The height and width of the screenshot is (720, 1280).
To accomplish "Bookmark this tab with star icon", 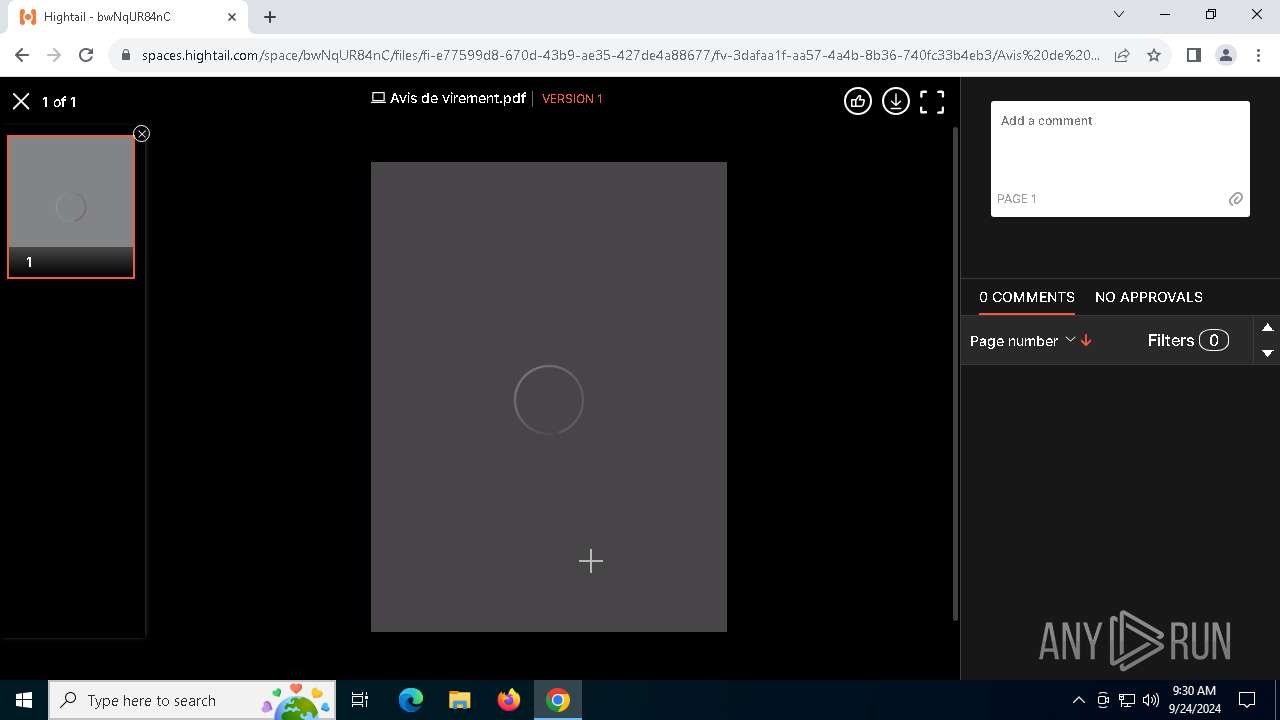I will [x=1154, y=56].
